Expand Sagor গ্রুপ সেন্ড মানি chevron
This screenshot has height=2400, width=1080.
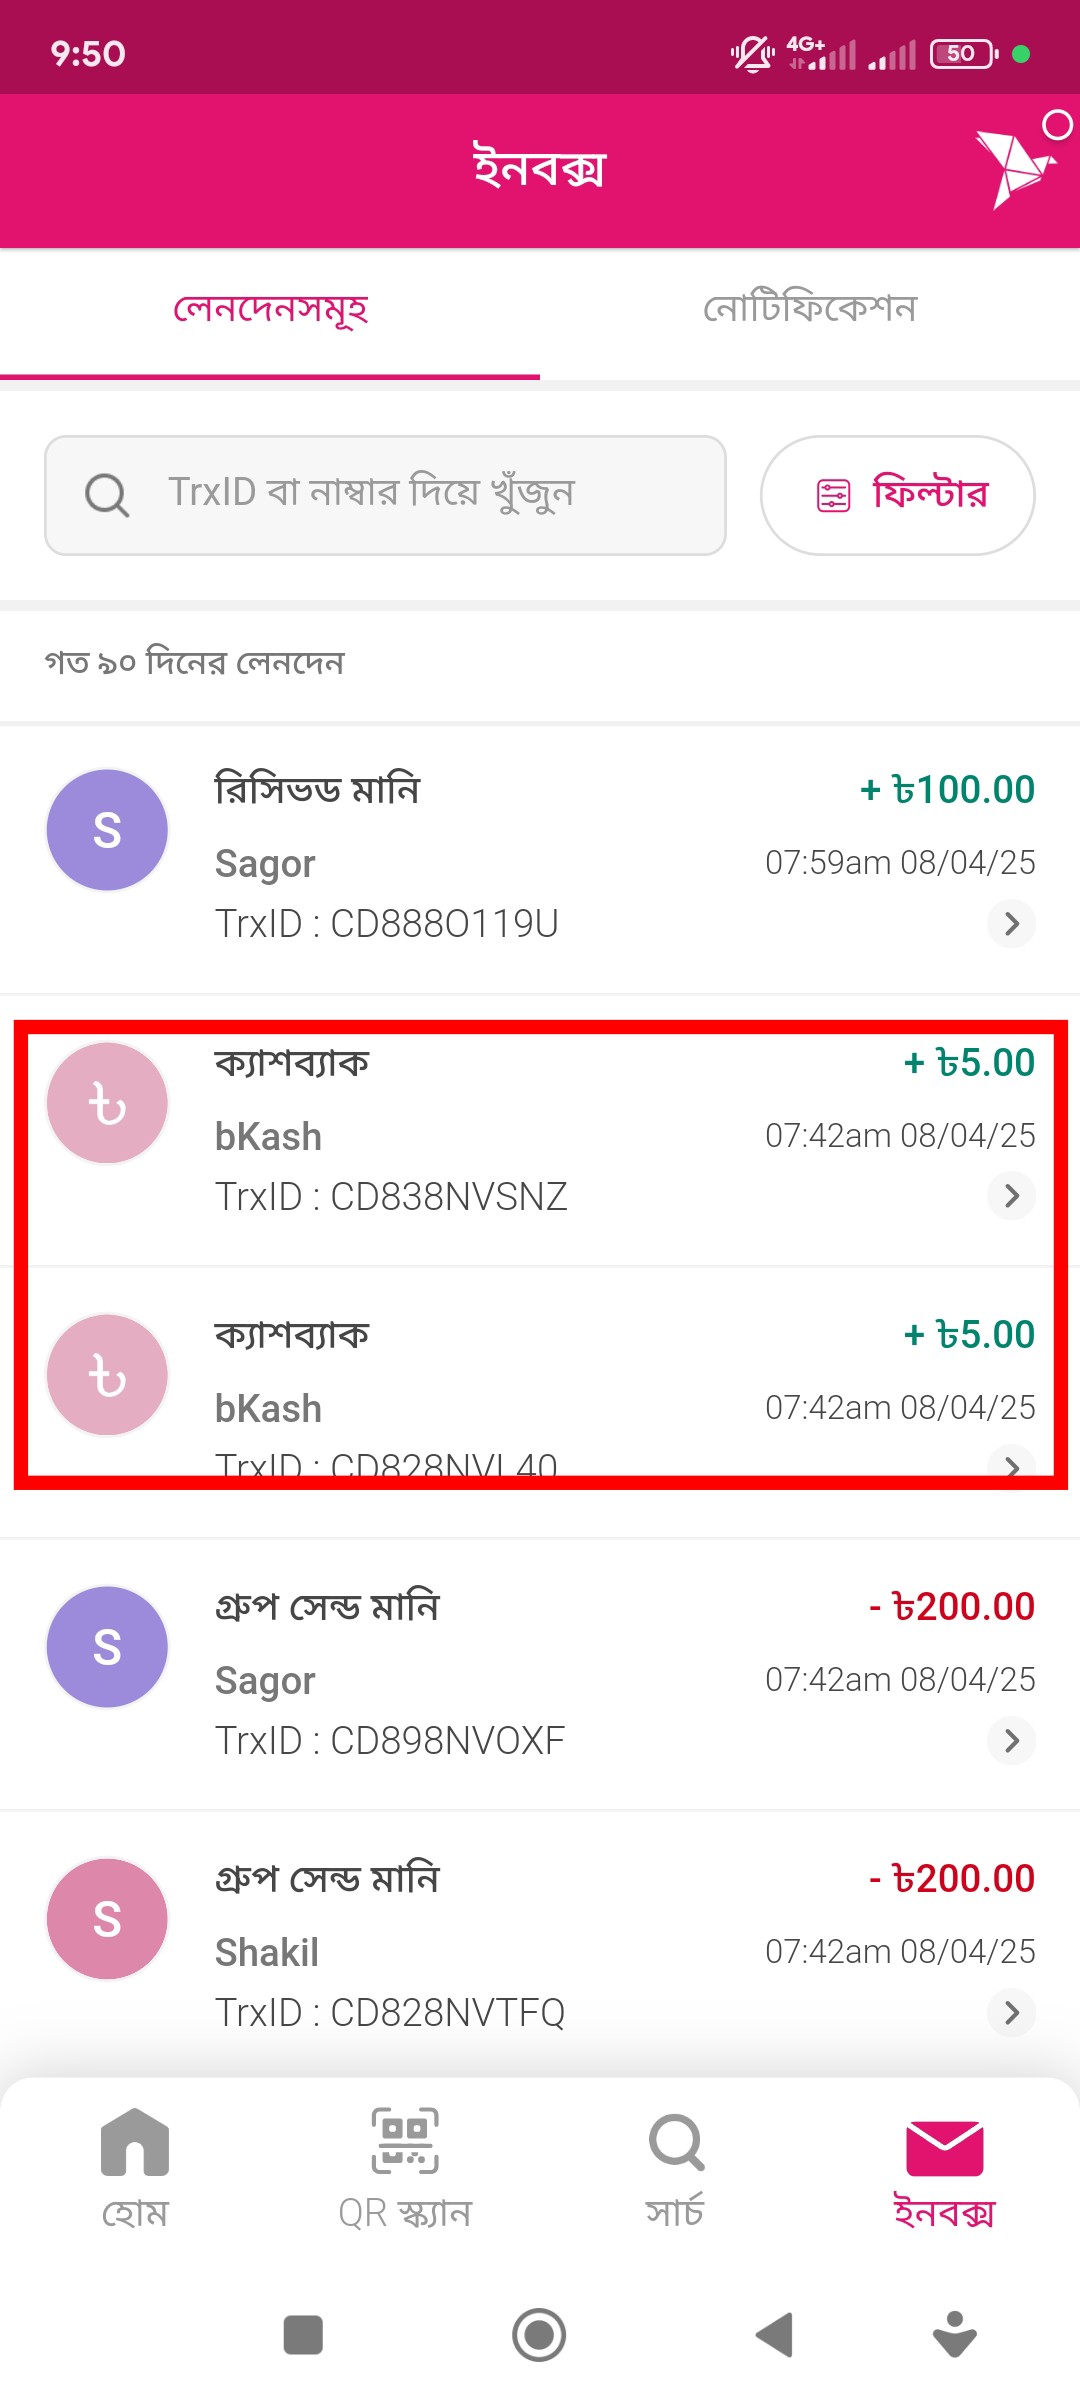coord(1011,1740)
